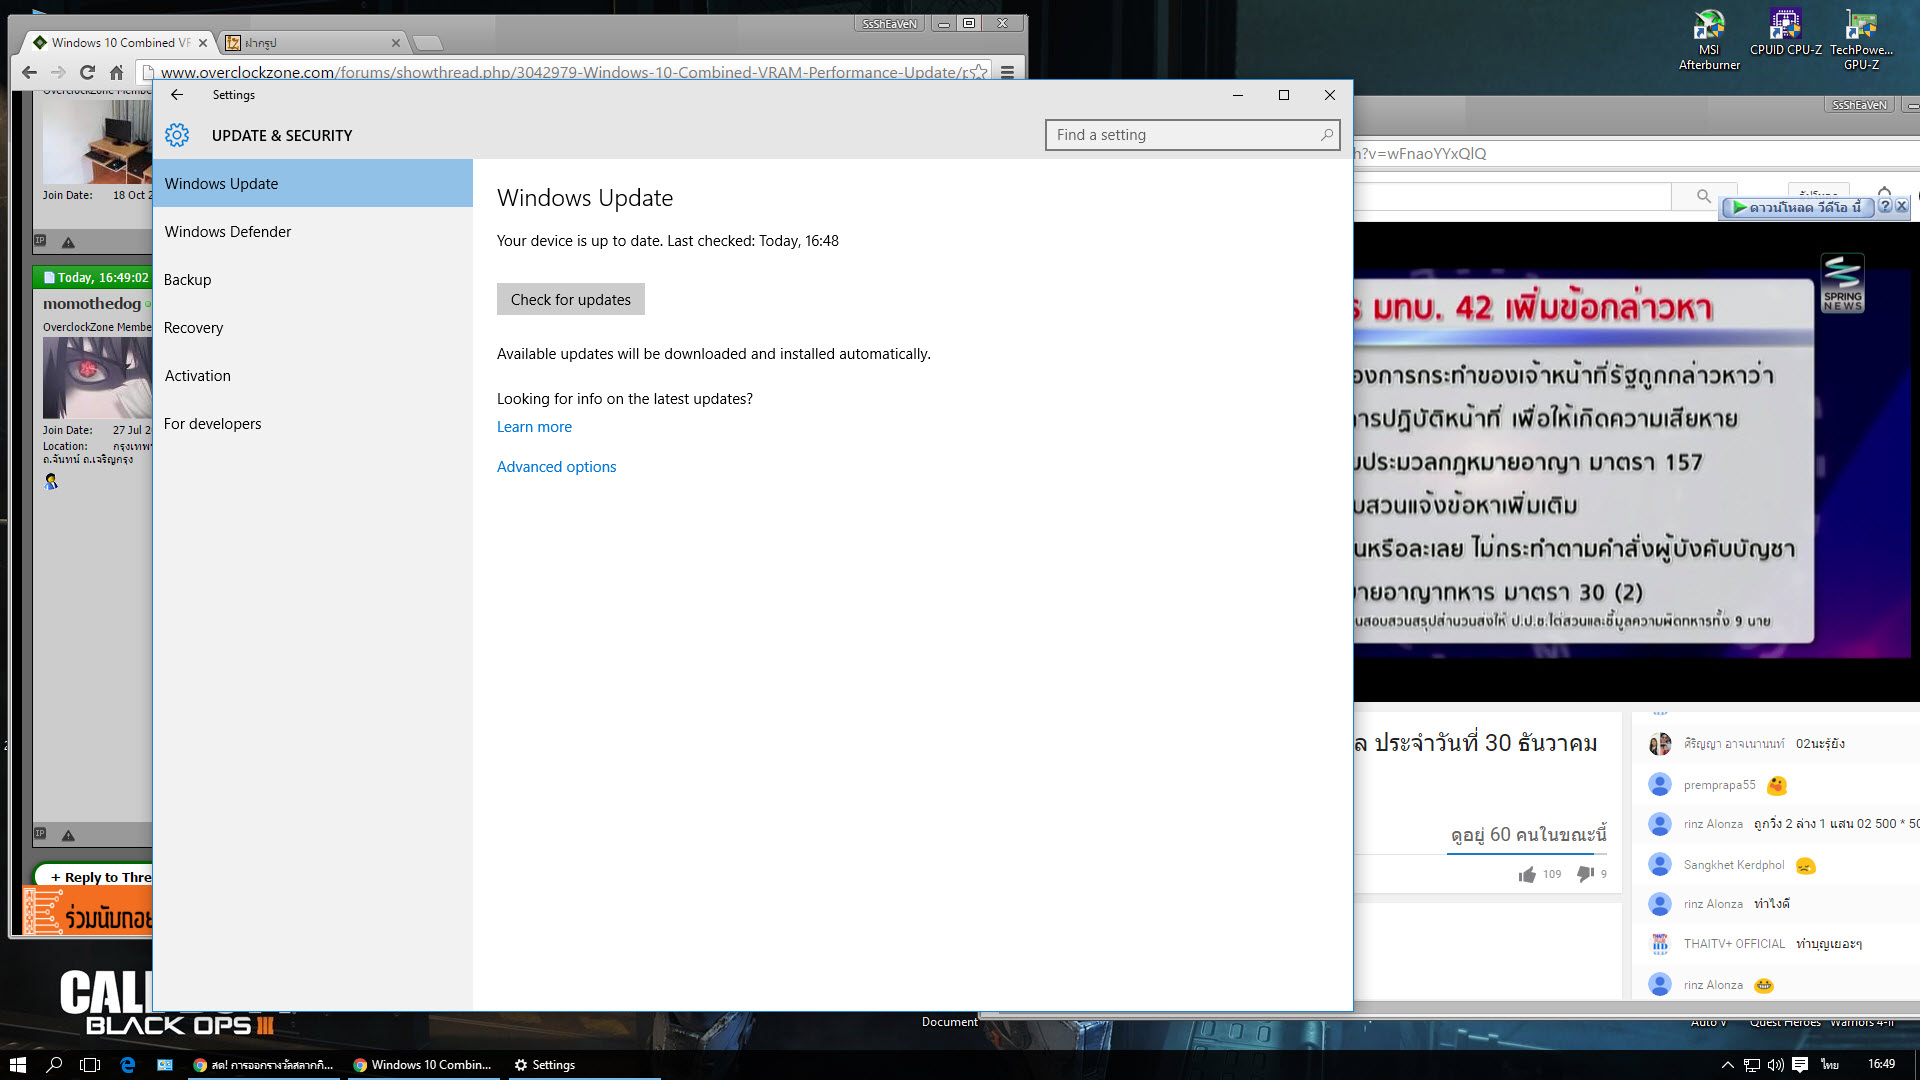Expand the system tray hidden icons chevron
This screenshot has width=1920, height=1080.
coord(1727,1065)
